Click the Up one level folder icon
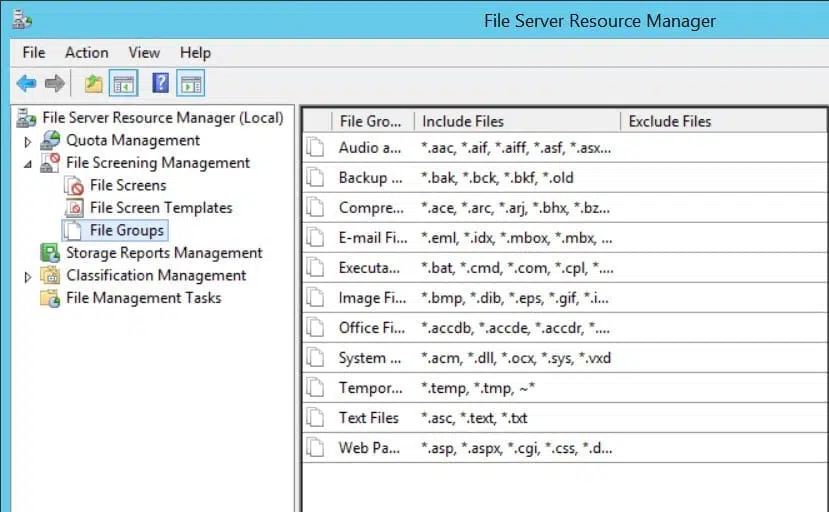829x512 pixels. tap(94, 84)
